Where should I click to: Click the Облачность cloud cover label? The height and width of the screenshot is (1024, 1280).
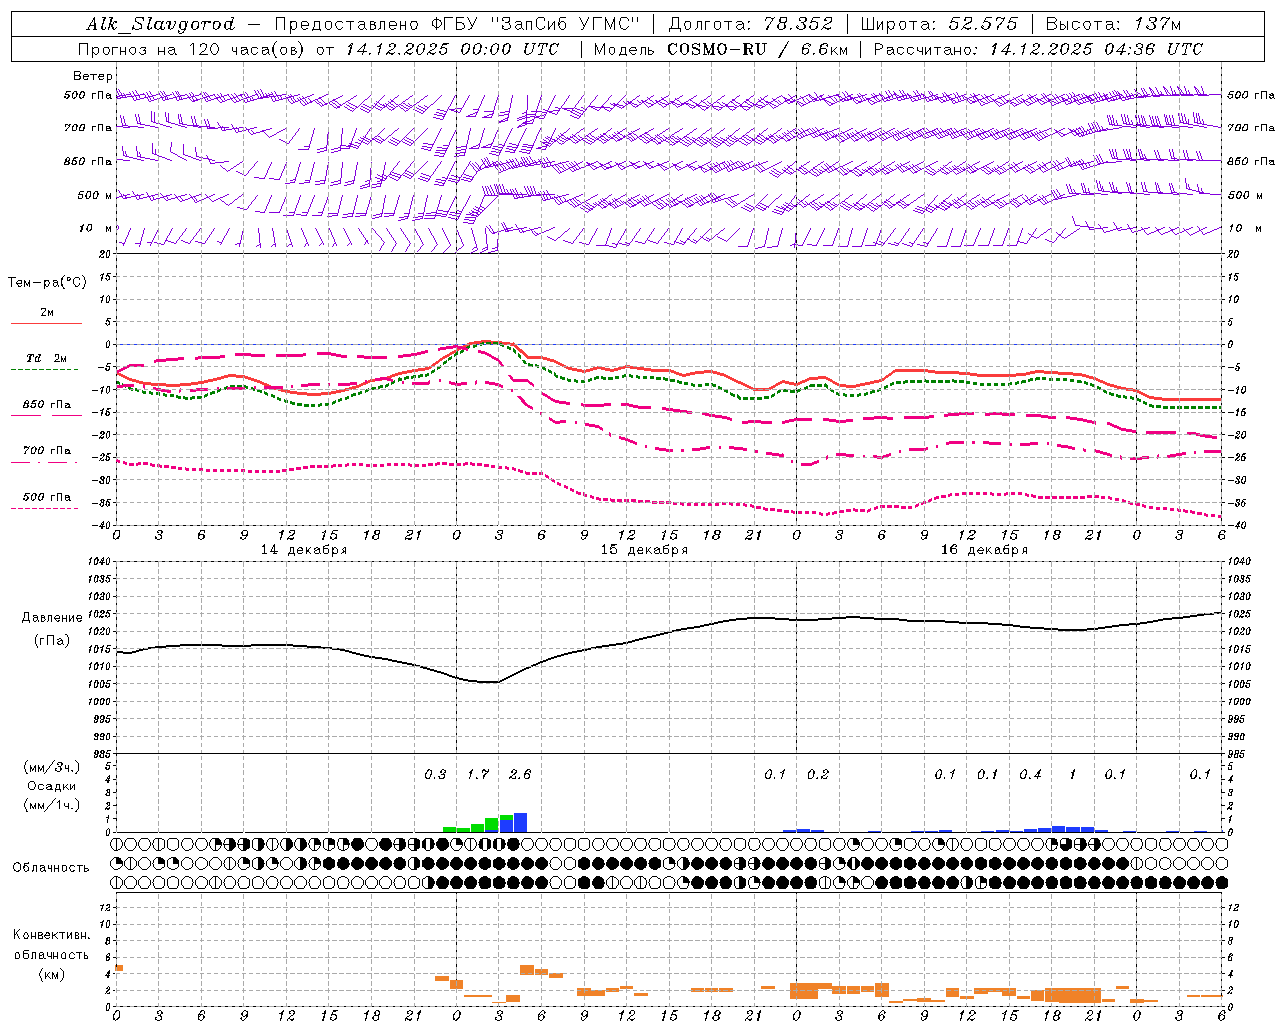(x=51, y=868)
